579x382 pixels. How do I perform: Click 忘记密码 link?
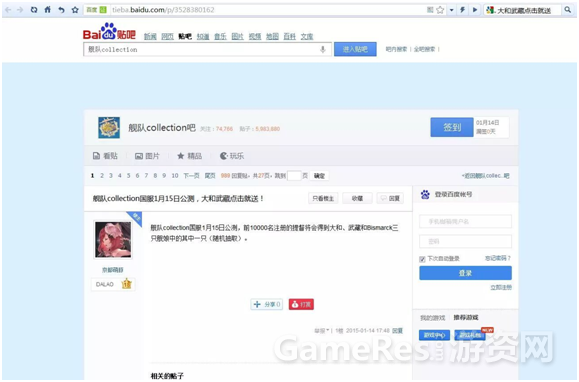point(498,258)
